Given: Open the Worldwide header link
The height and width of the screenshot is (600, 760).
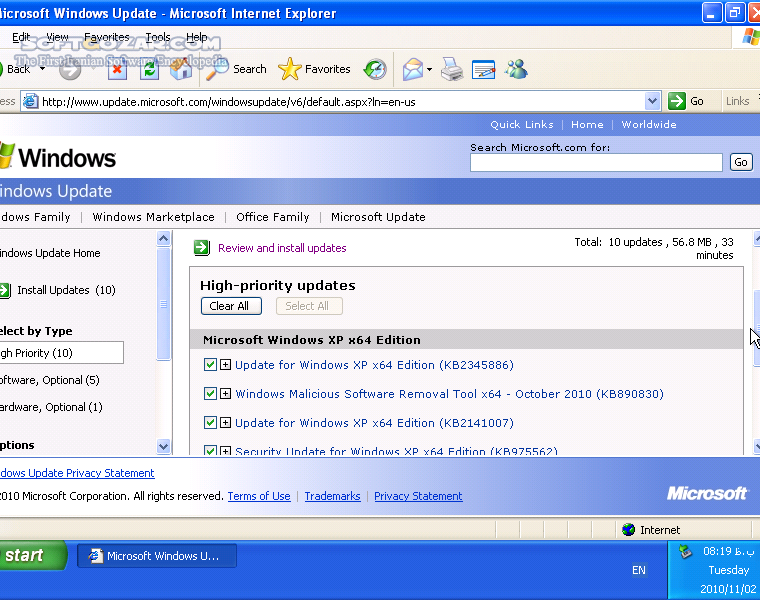Looking at the screenshot, I should point(649,125).
